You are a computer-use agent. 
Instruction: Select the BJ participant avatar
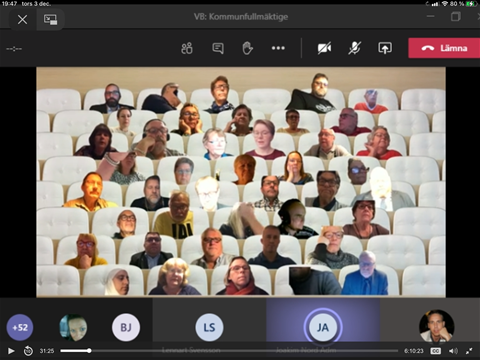[x=126, y=327]
